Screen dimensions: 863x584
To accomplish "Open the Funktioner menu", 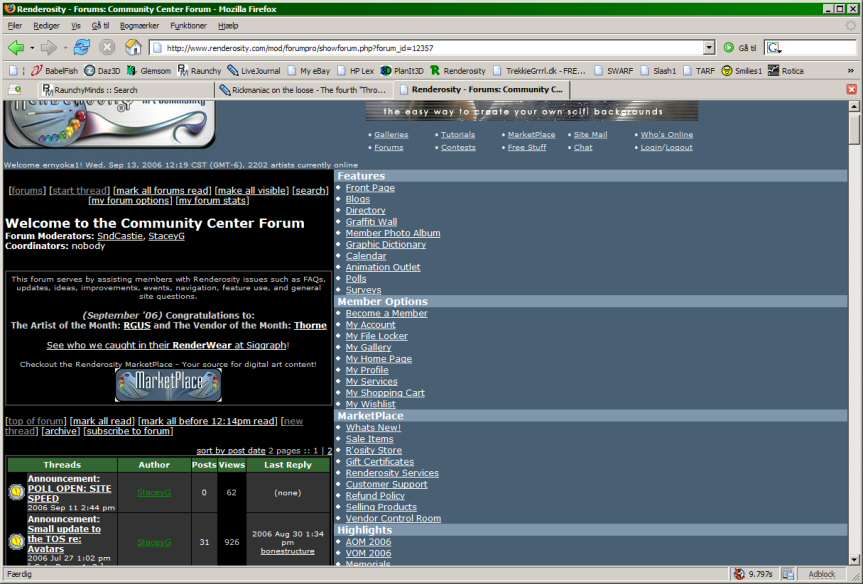I will pyautogui.click(x=188, y=25).
